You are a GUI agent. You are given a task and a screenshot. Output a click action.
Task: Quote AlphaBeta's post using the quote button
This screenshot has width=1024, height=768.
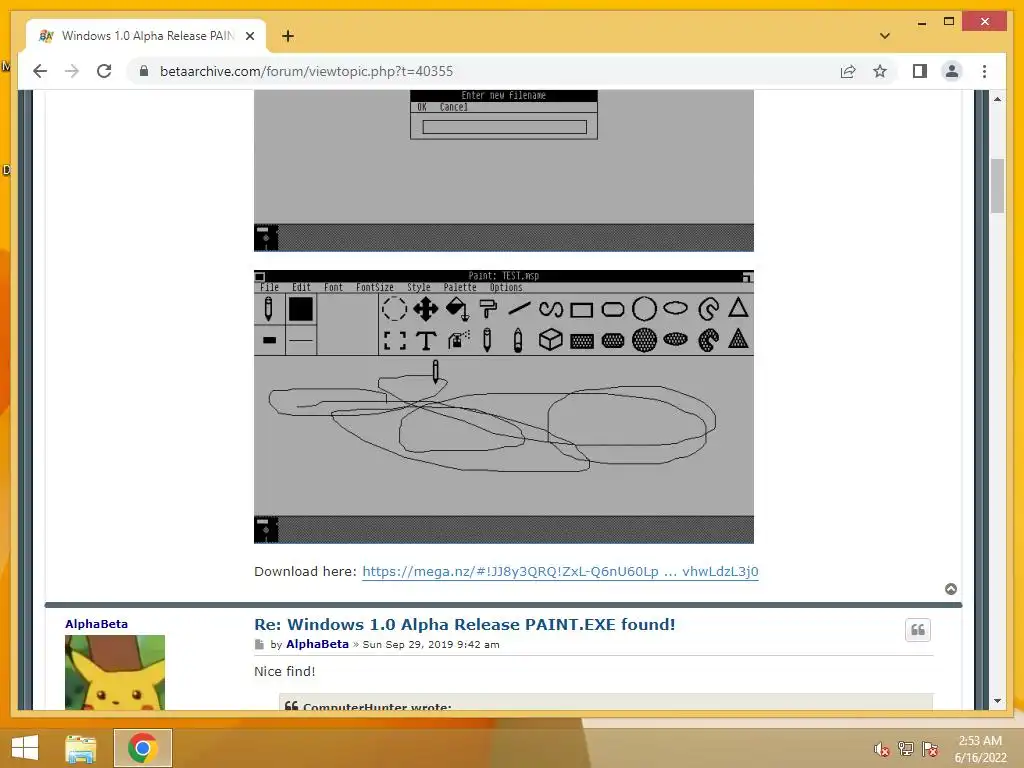(918, 630)
